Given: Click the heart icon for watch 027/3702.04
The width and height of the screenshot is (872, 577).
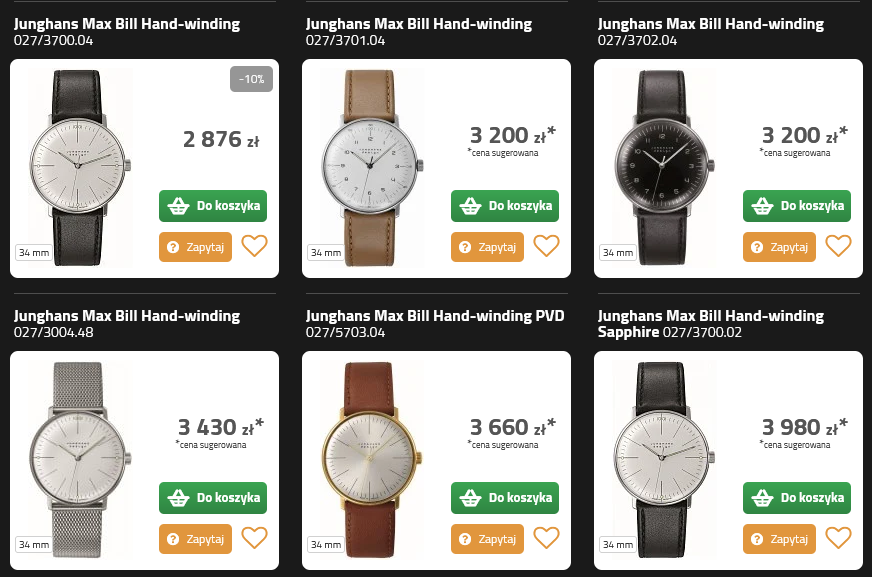Looking at the screenshot, I should [x=839, y=246].
